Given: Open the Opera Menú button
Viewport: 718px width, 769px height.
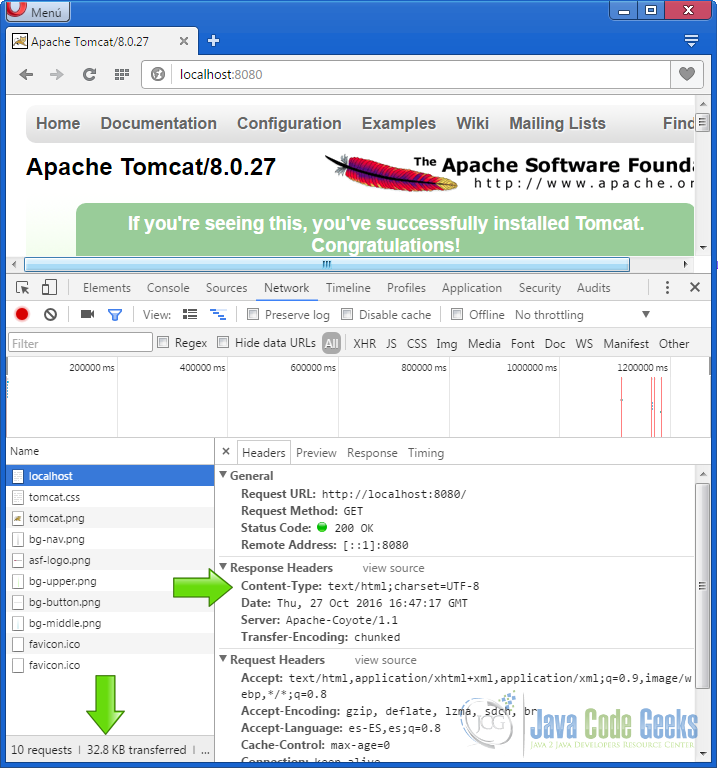Looking at the screenshot, I should coord(38,11).
